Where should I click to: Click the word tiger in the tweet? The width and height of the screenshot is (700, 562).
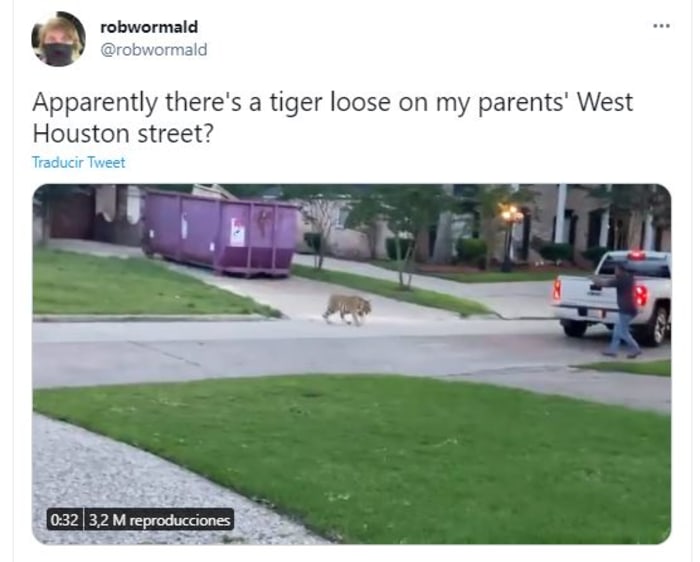296,103
